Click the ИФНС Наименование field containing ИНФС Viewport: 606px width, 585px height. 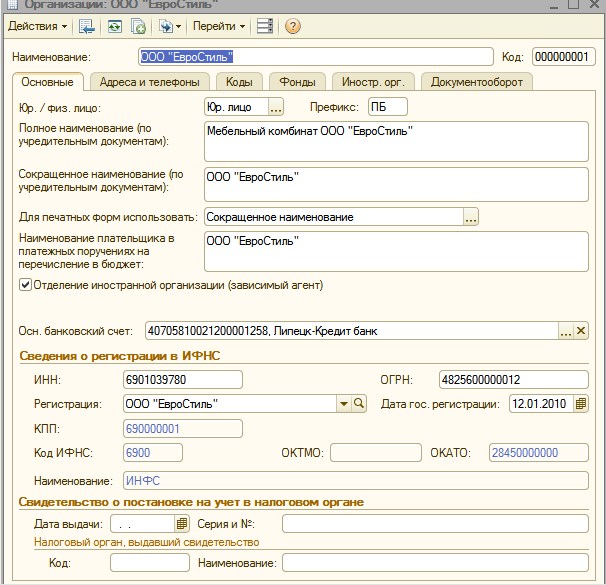pyautogui.click(x=356, y=481)
